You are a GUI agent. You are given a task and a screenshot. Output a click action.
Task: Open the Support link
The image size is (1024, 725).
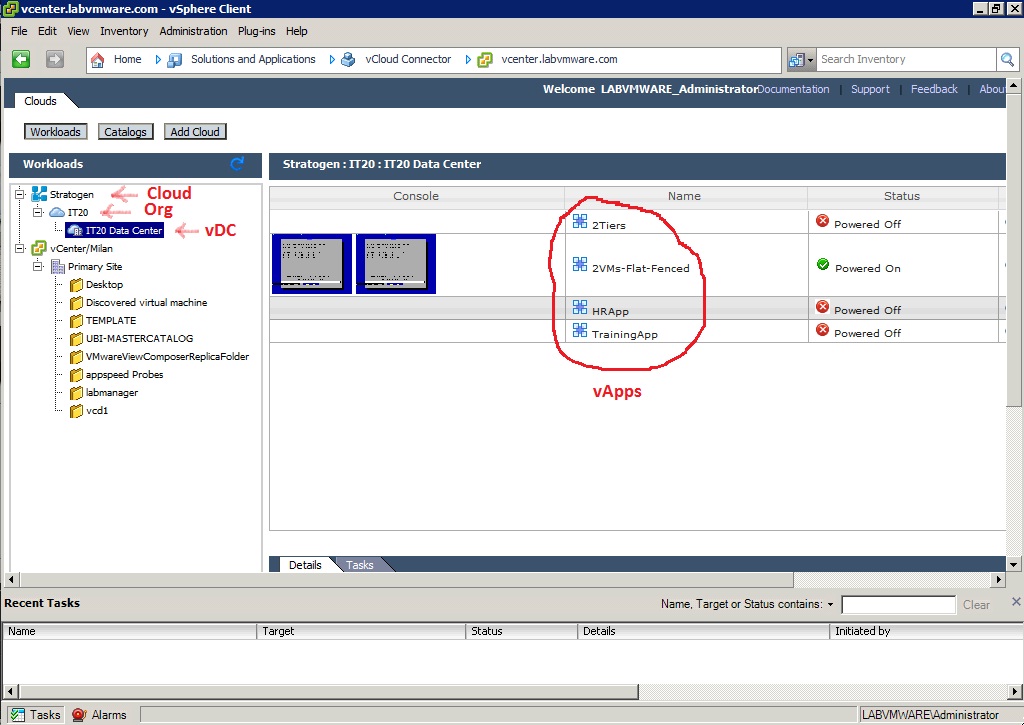pos(870,89)
